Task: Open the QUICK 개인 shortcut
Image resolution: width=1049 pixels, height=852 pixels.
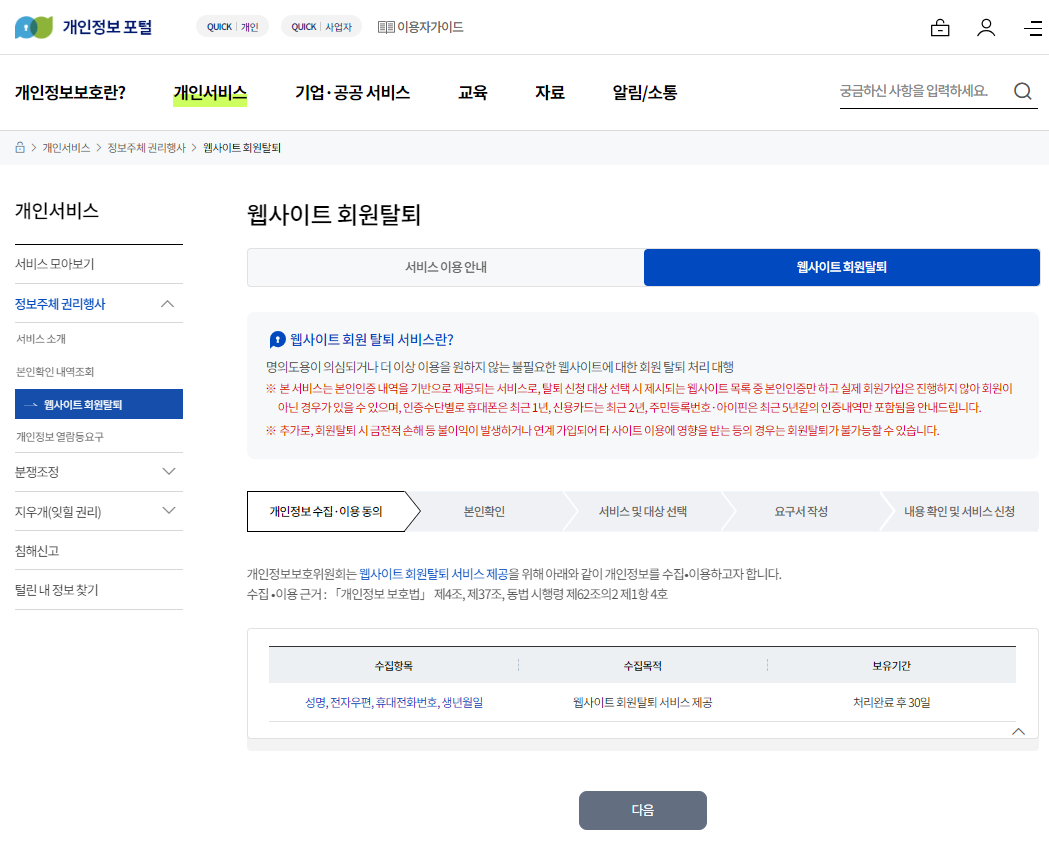Action: 231,26
